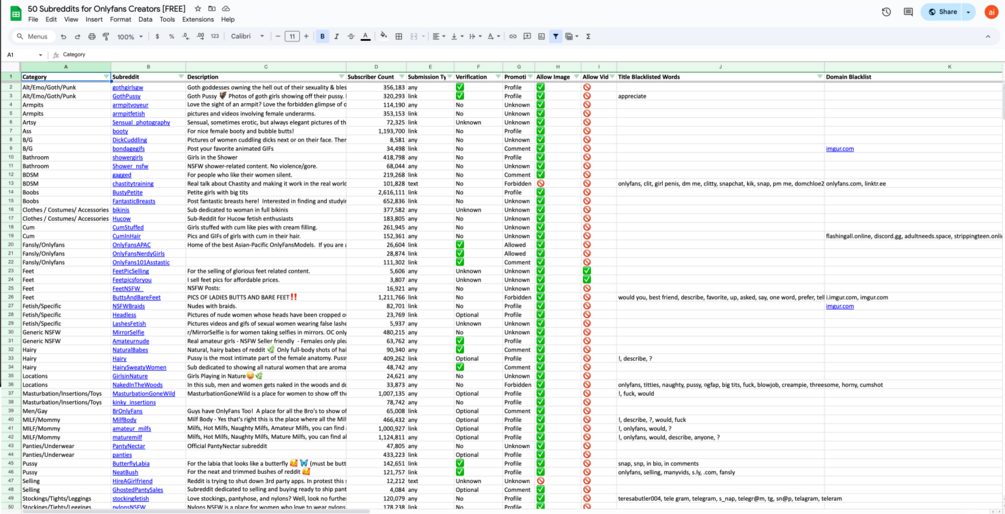1005x514 pixels.
Task: Decrease decimal places icon
Action: (x=187, y=37)
